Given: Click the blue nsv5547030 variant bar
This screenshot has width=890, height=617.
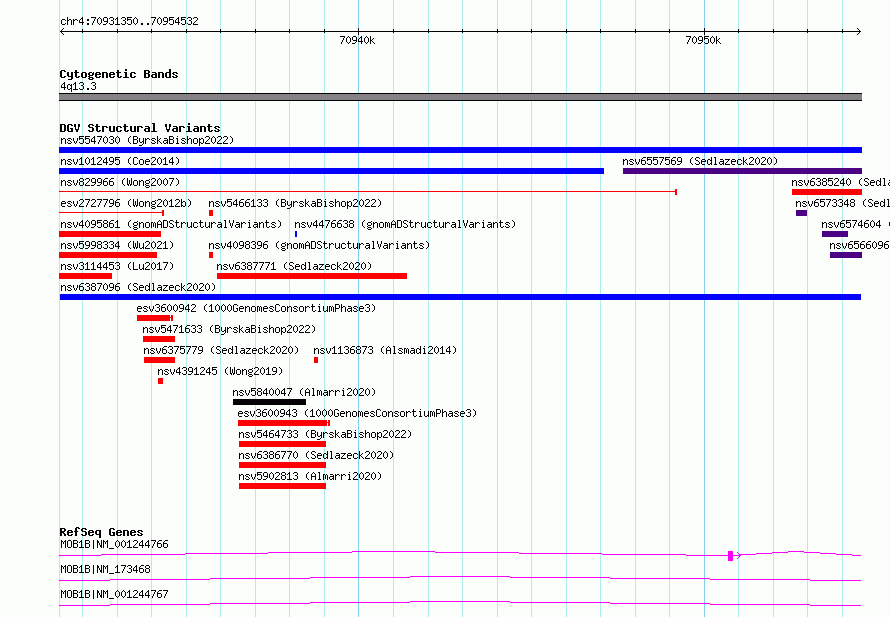Looking at the screenshot, I should 460,150.
